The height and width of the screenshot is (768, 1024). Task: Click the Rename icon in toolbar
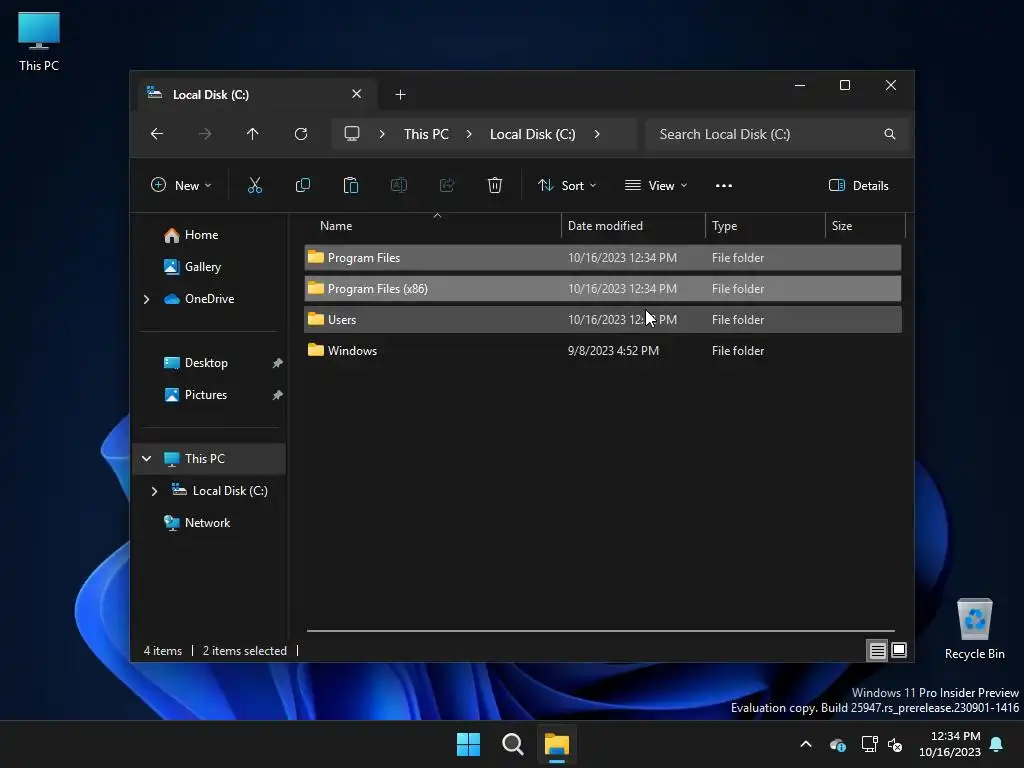[x=398, y=185]
